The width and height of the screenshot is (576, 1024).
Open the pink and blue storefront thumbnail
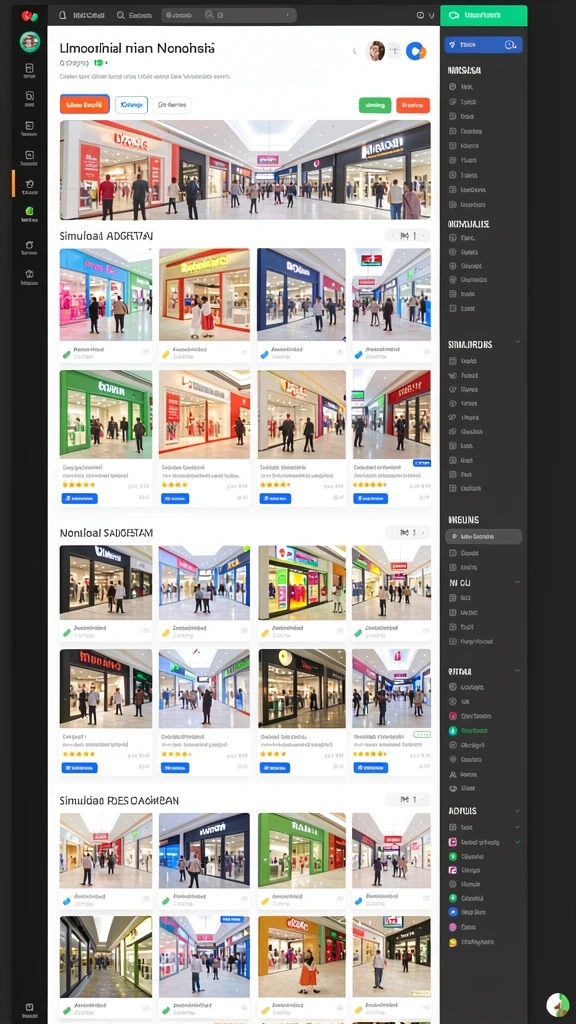(x=106, y=295)
